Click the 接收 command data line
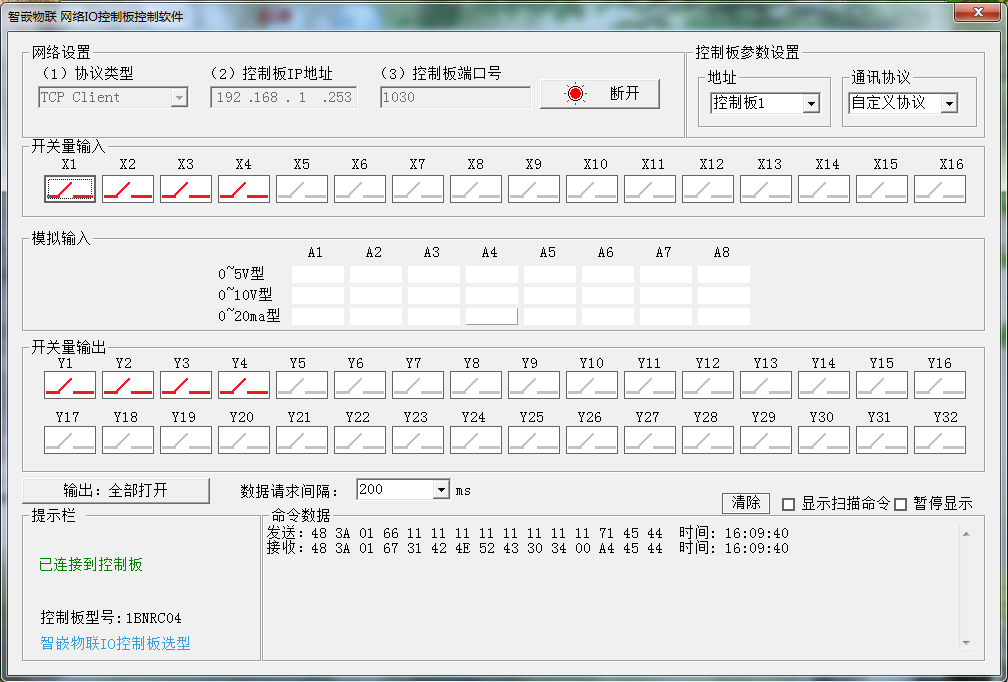The height and width of the screenshot is (682, 1008). 528,548
